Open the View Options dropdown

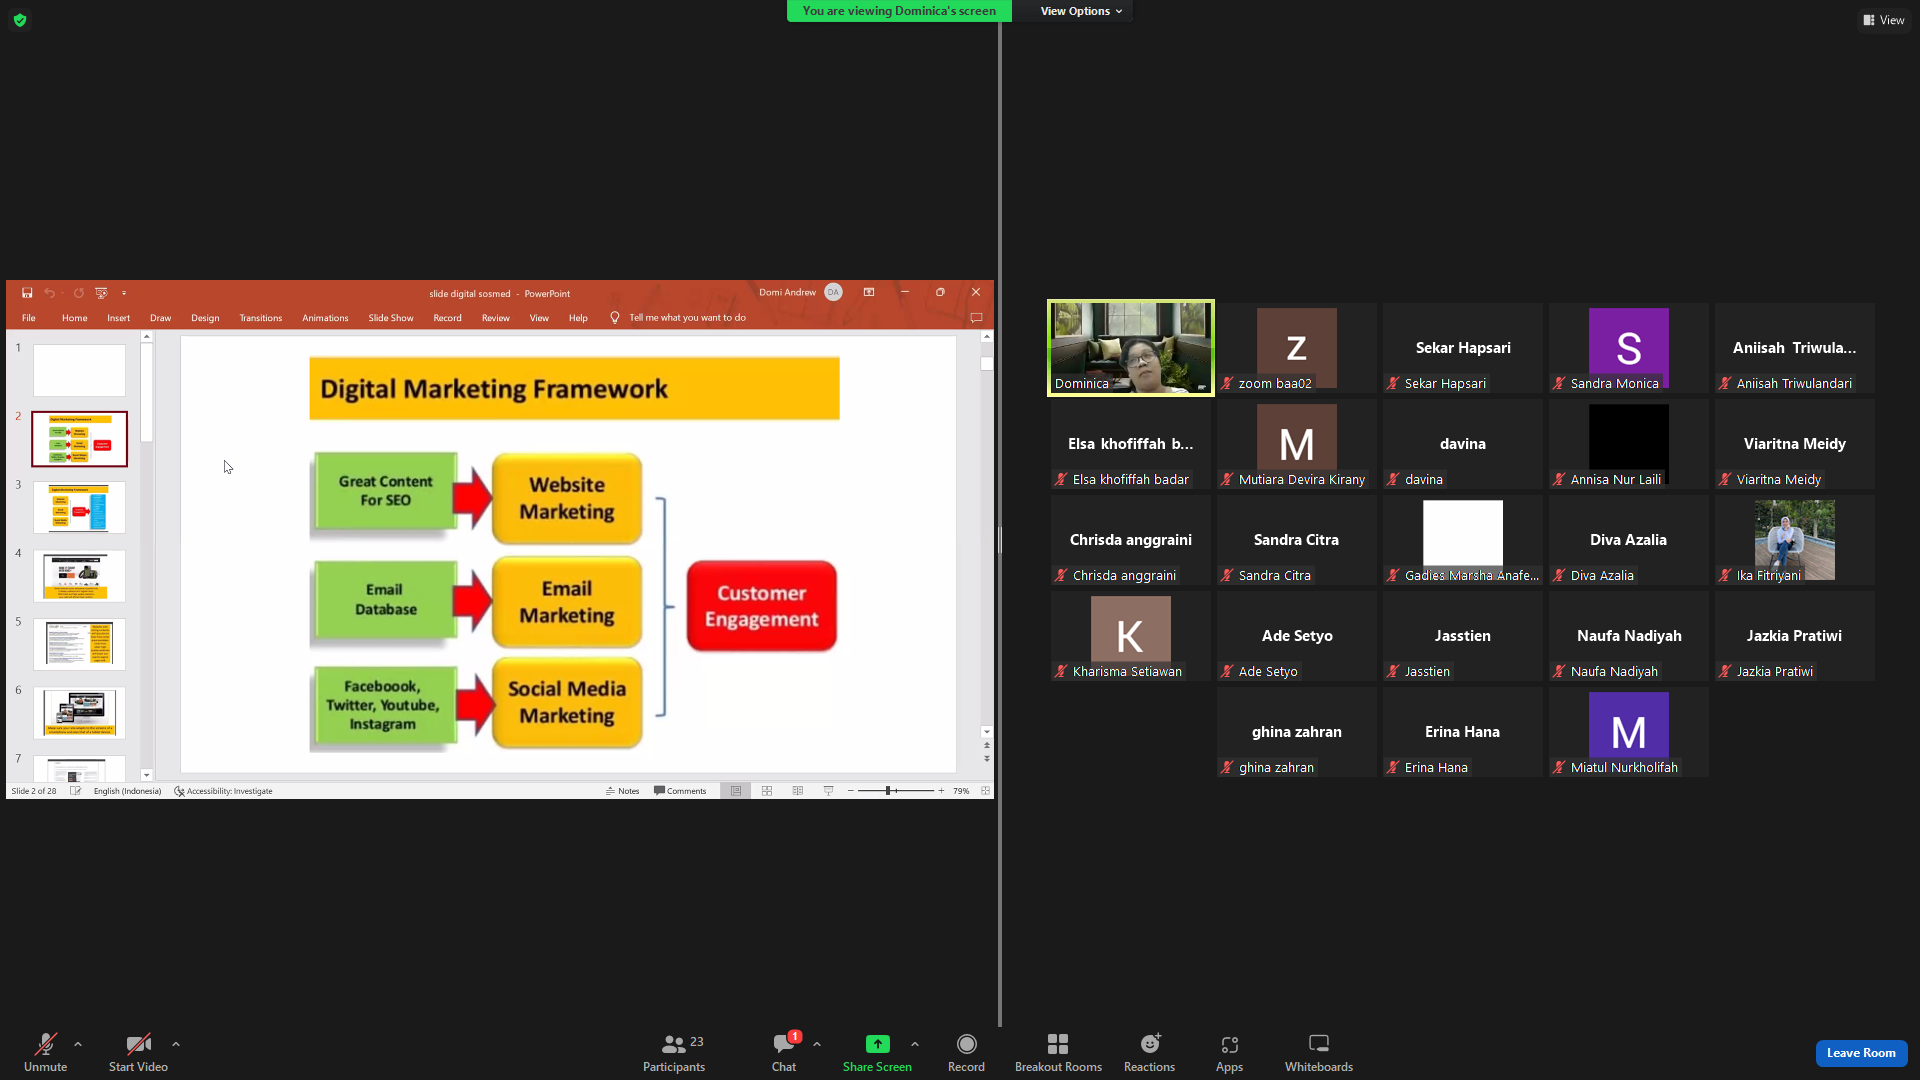click(x=1081, y=11)
